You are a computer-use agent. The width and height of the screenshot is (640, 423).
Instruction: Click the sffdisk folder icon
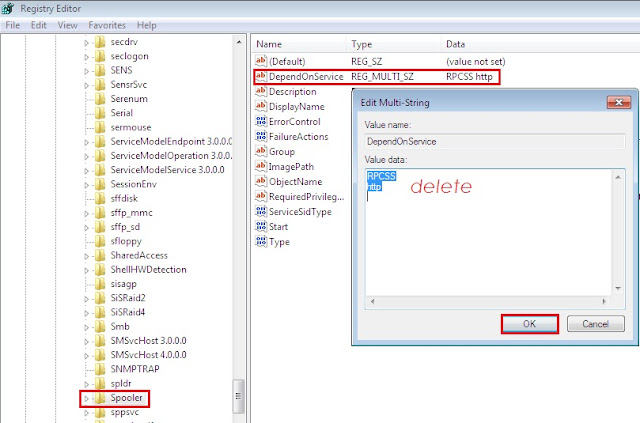point(100,198)
